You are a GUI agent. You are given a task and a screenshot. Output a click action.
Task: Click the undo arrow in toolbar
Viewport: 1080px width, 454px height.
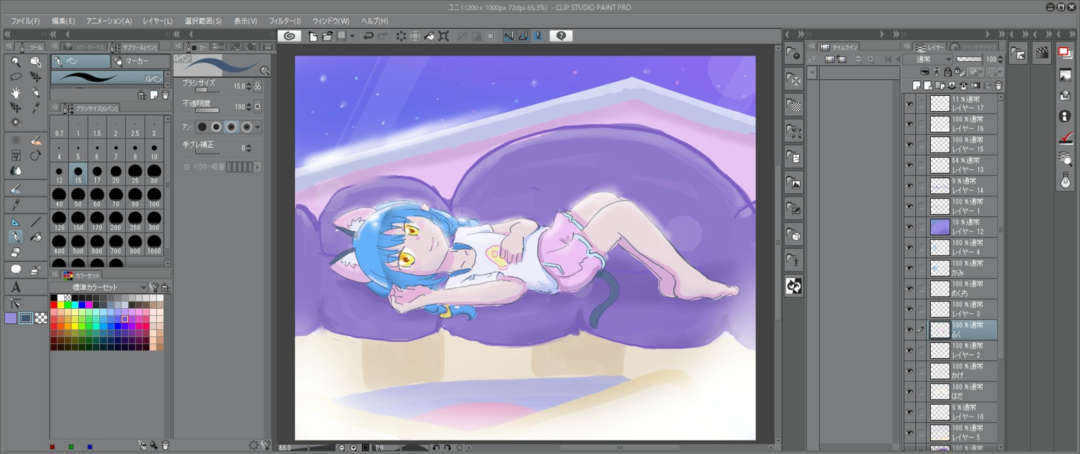point(369,35)
